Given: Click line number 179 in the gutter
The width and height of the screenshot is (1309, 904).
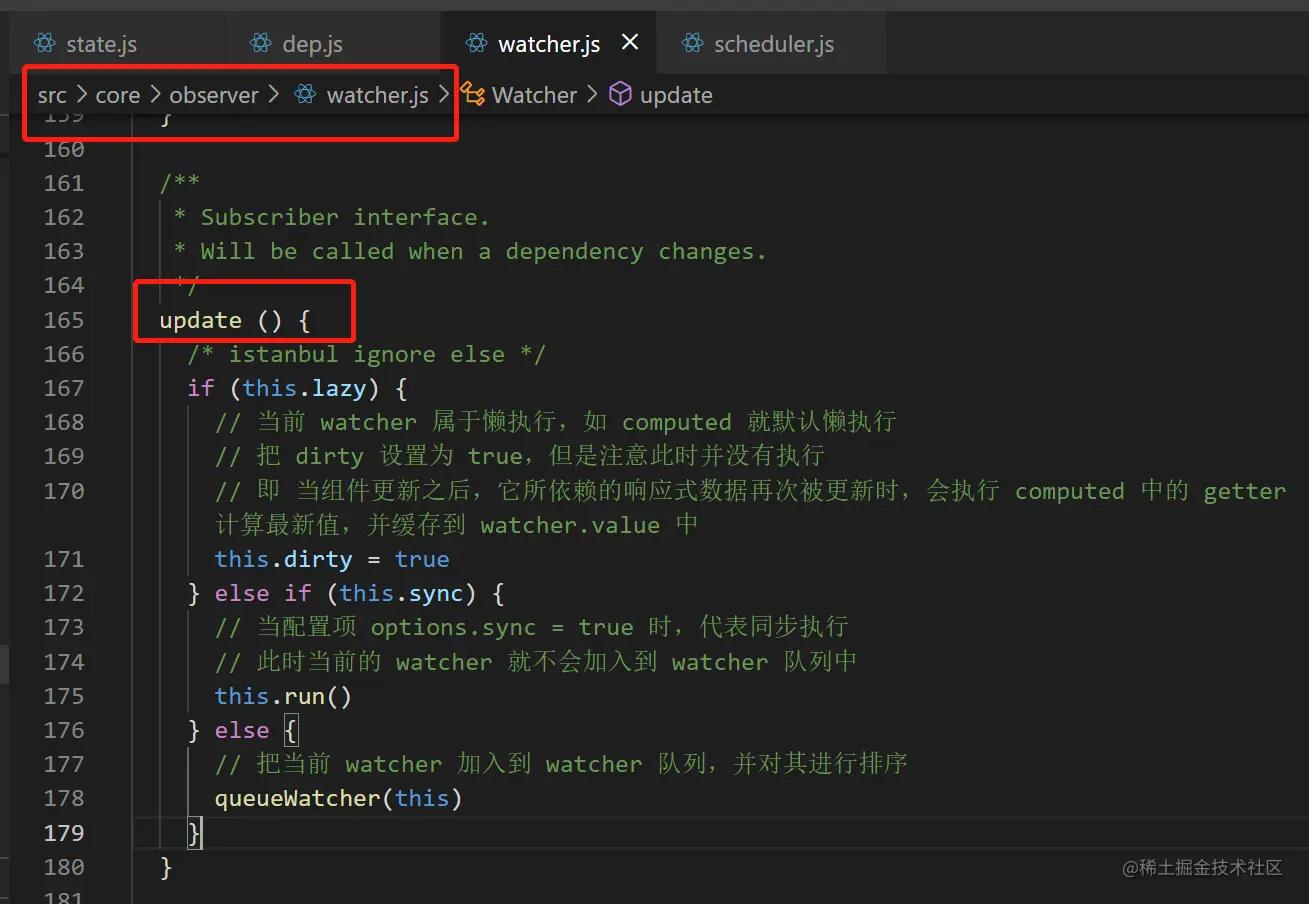Looking at the screenshot, I should click(x=64, y=833).
